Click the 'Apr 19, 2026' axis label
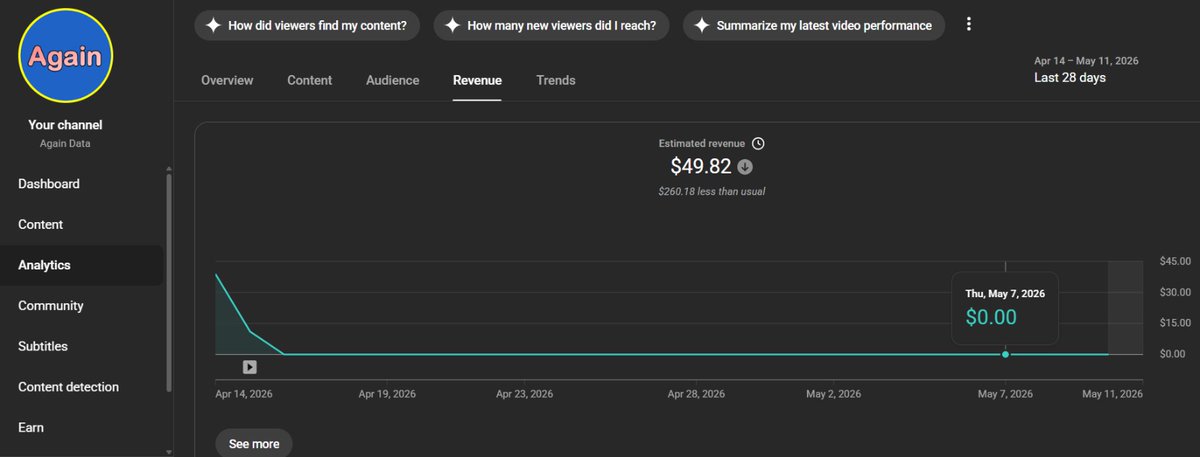Screen dimensions: 1200x457 click(x=387, y=394)
